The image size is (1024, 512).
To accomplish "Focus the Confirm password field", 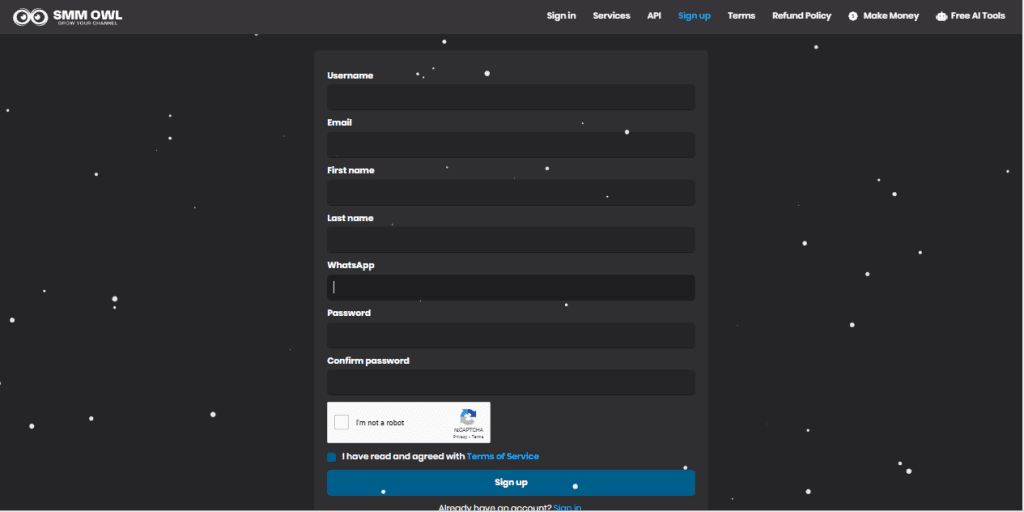I will 510,383.
